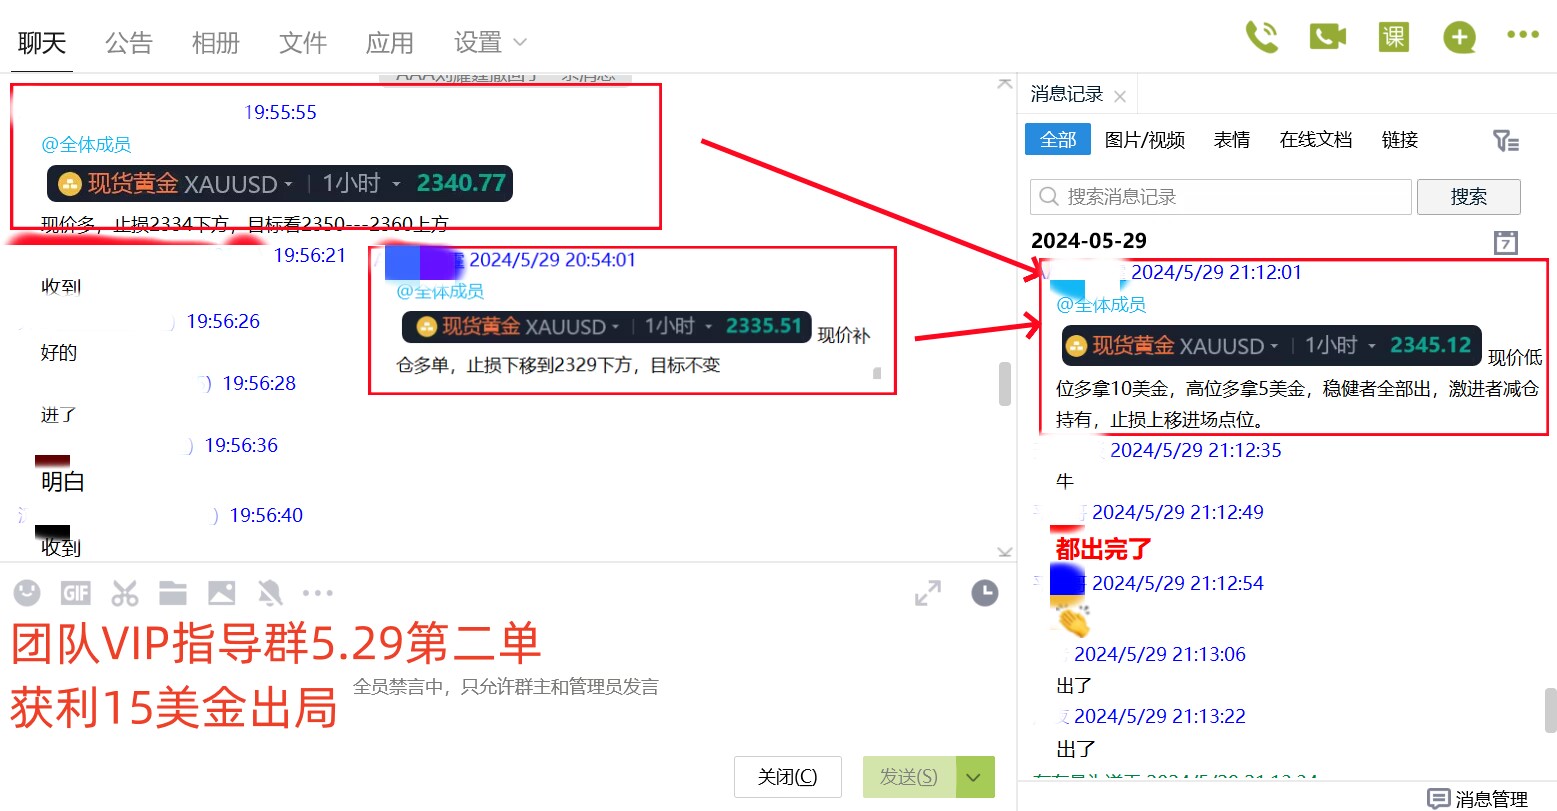
Task: Select the 全部 message filter
Action: (x=1058, y=140)
